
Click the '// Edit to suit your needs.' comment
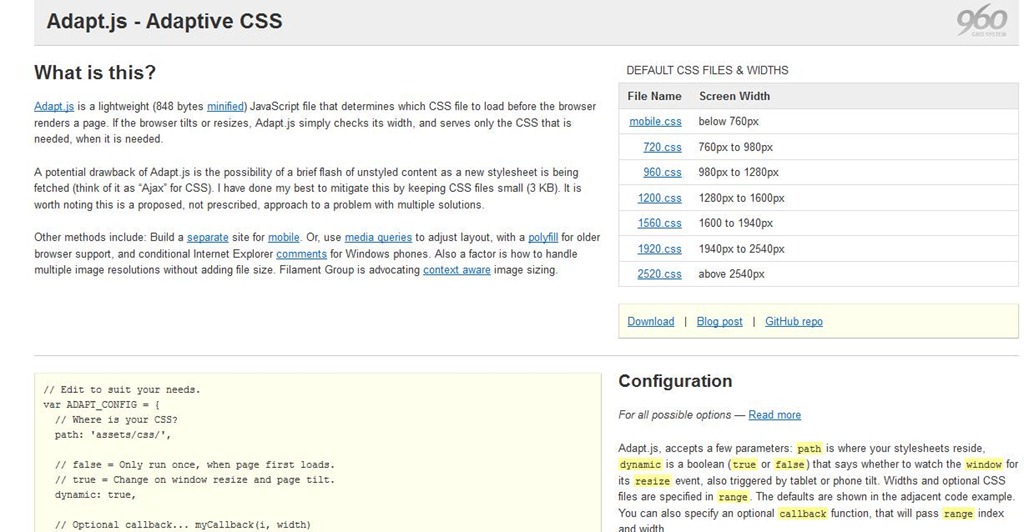pos(121,390)
